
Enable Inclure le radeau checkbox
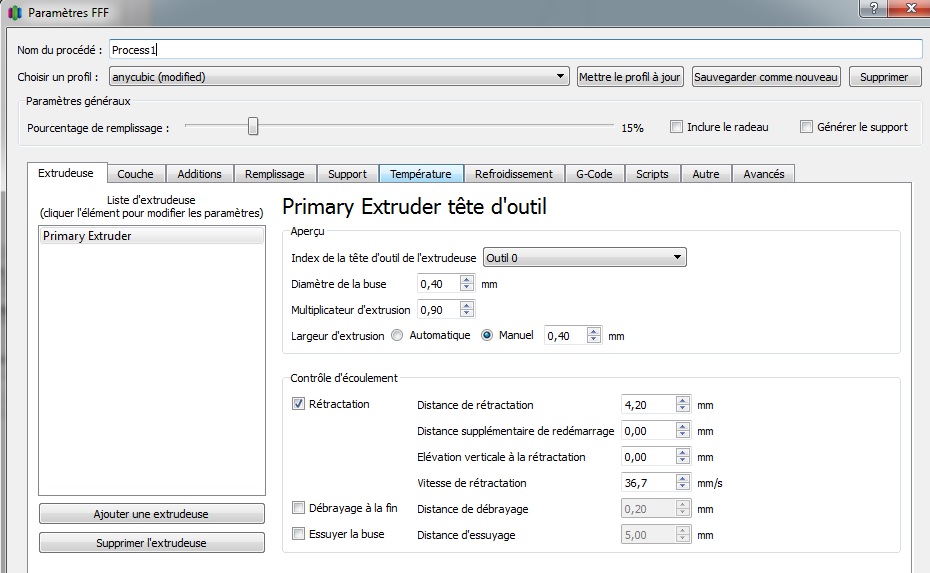pos(676,126)
